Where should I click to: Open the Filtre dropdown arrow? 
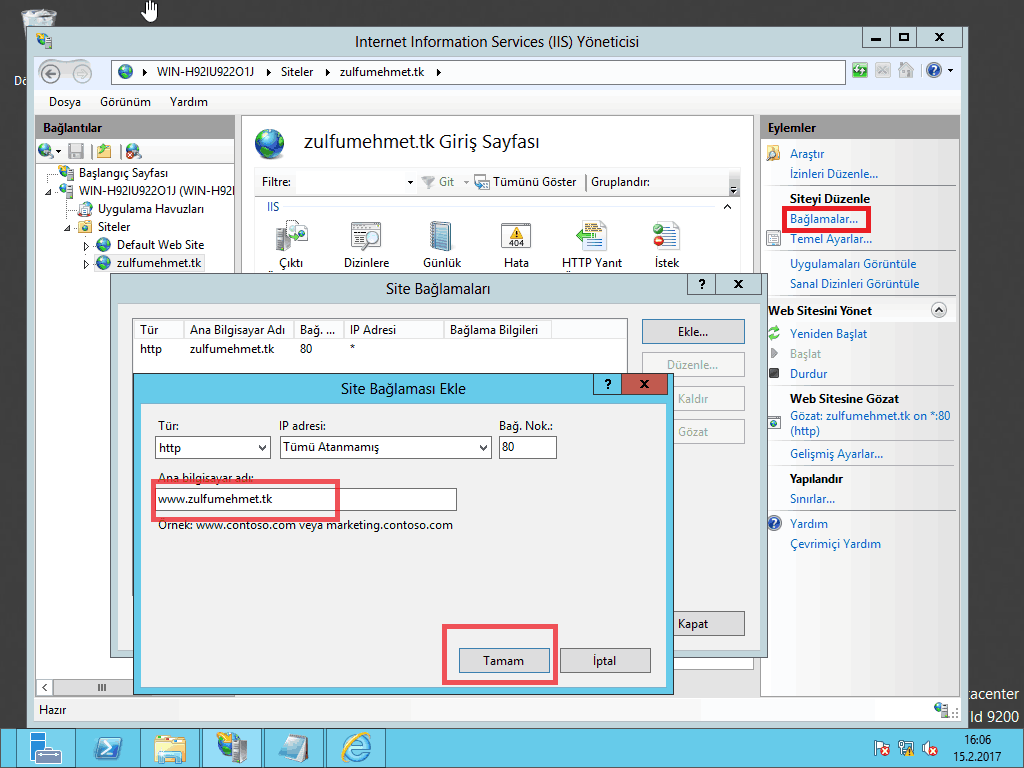tap(410, 183)
